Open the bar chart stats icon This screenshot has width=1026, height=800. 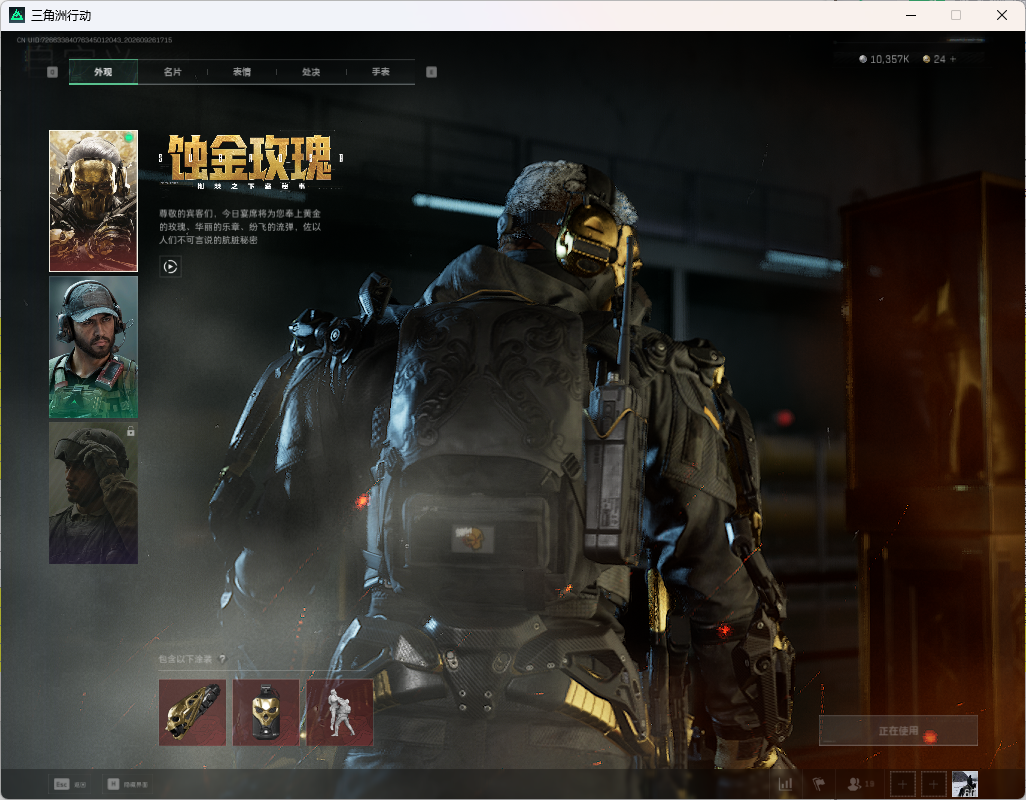[785, 784]
